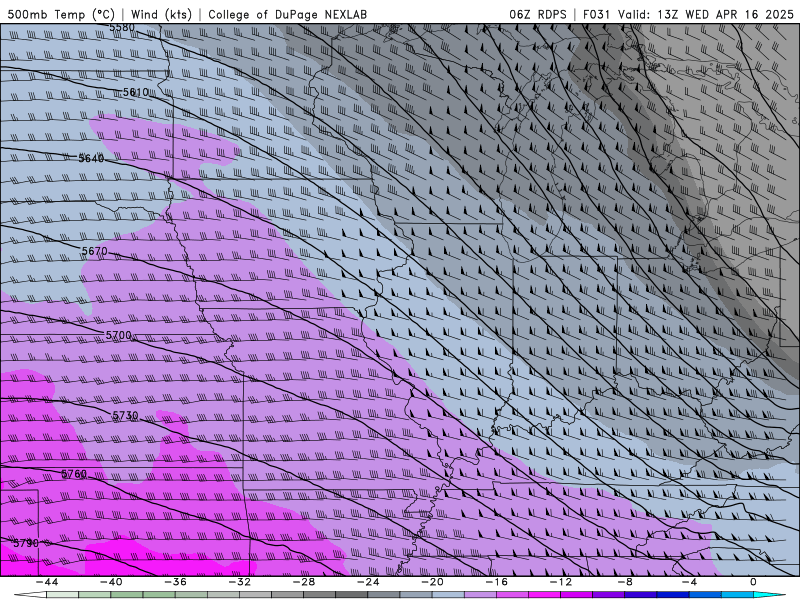Click the cyan arrow end of the colorbar
800x600 pixels.
770,595
